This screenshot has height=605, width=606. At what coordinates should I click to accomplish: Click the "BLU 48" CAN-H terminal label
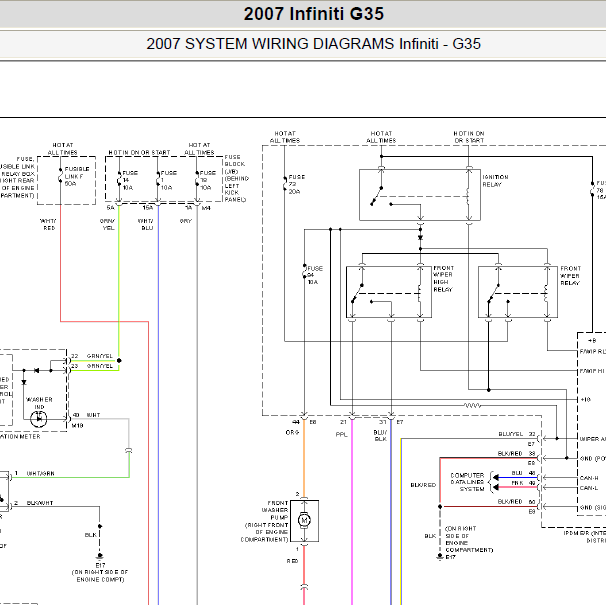click(524, 473)
